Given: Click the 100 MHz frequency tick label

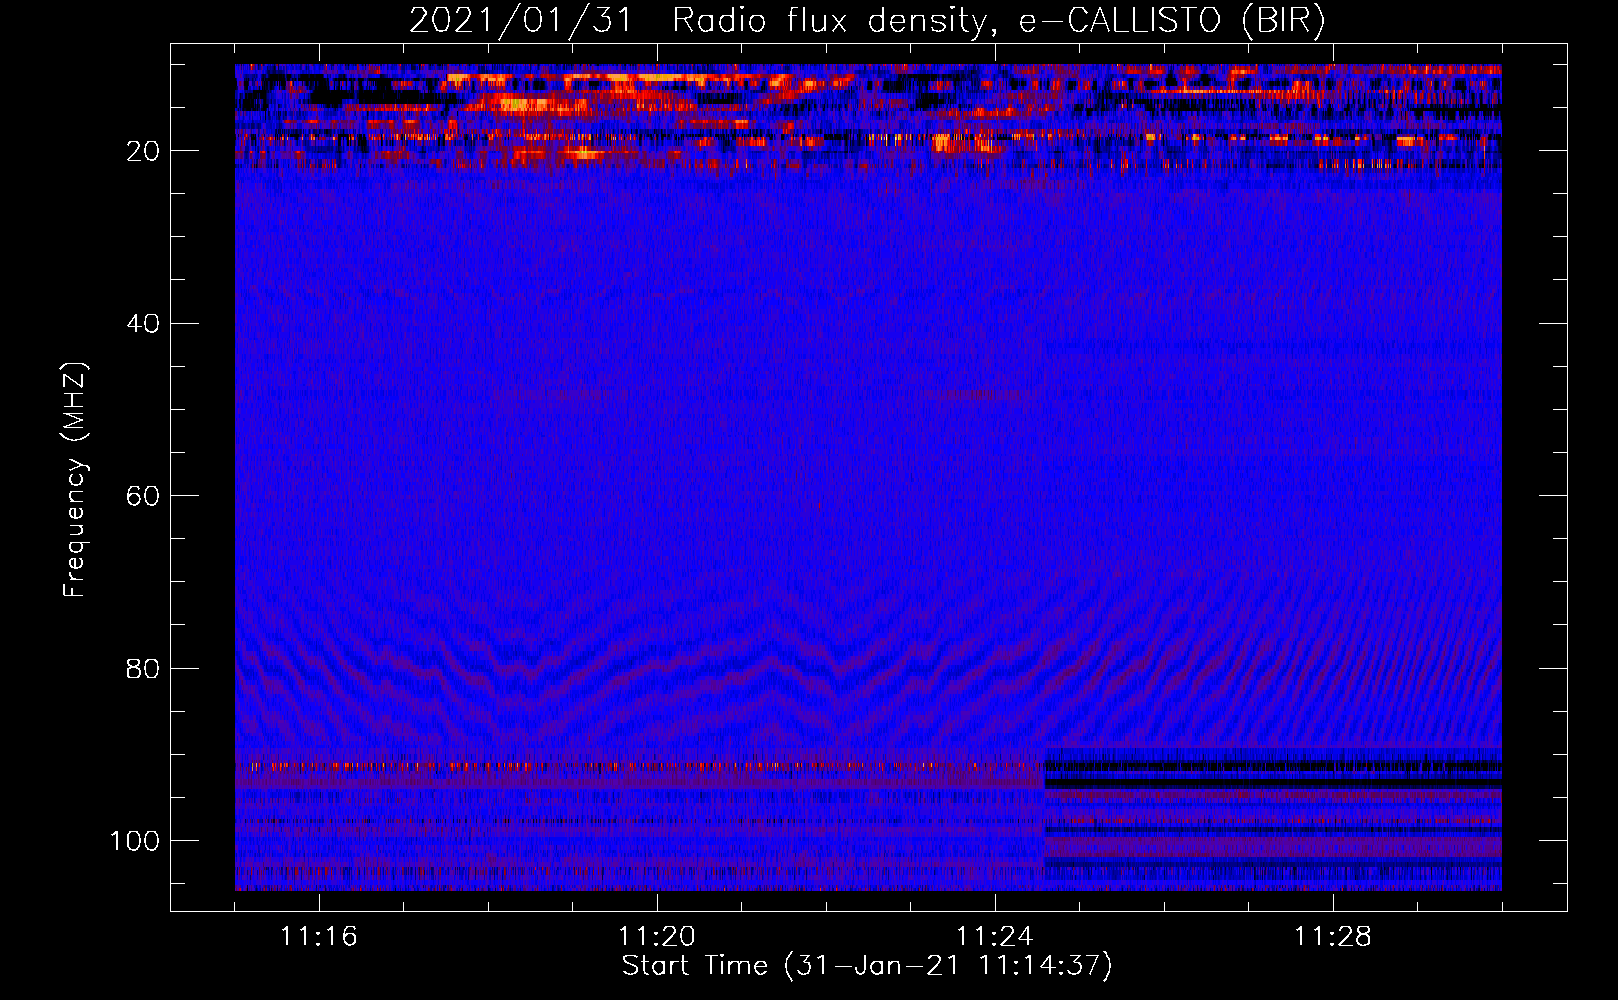Looking at the screenshot, I should coord(135,841).
